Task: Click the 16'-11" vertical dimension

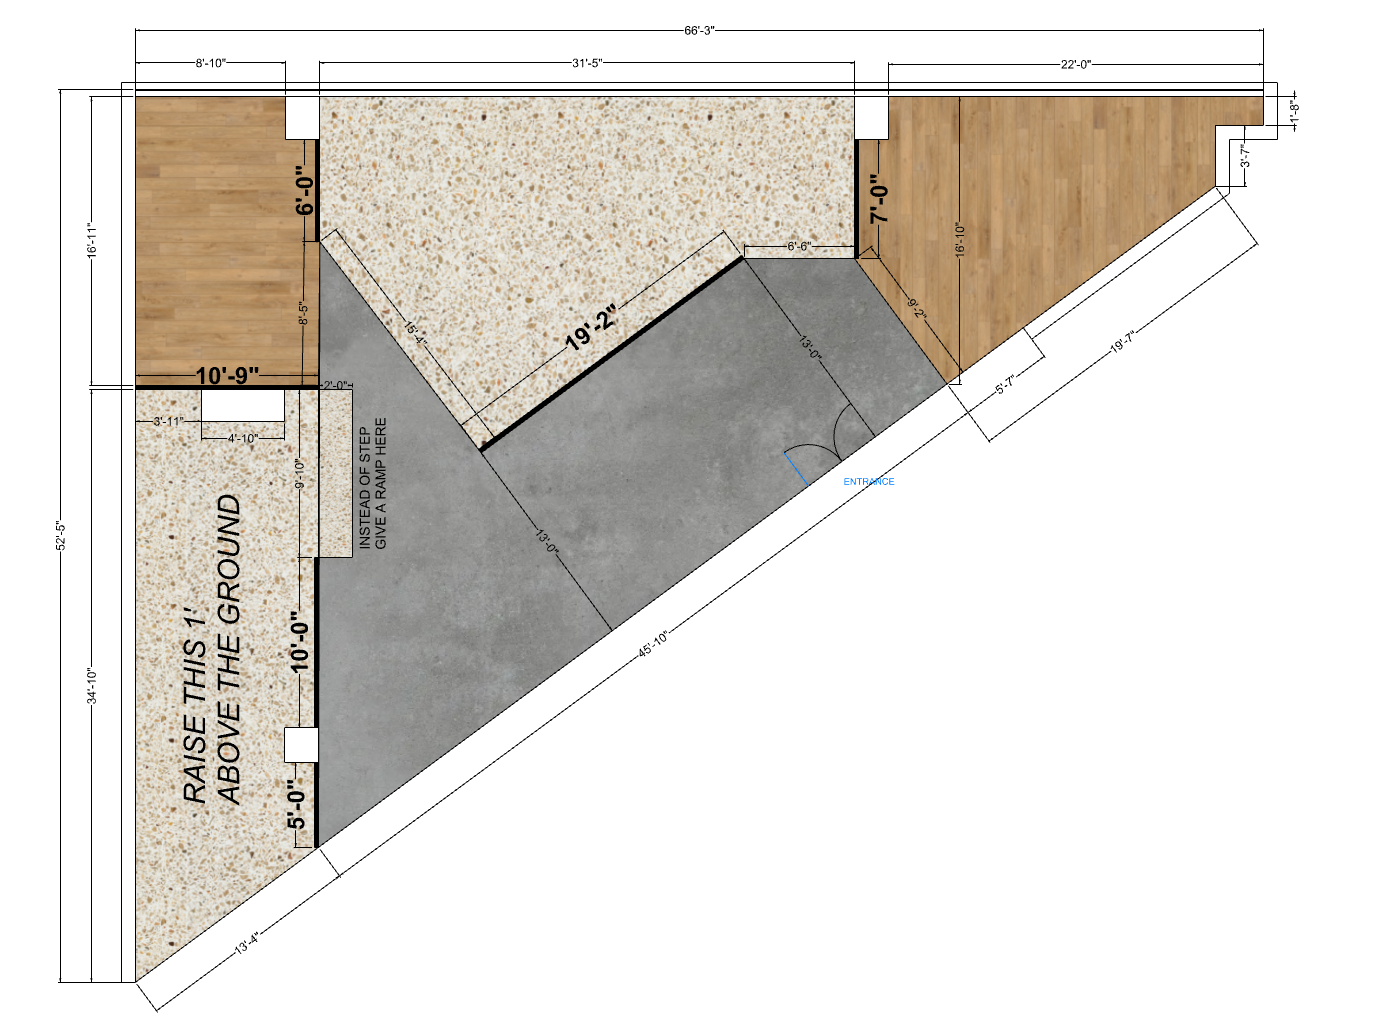Action: 91,240
